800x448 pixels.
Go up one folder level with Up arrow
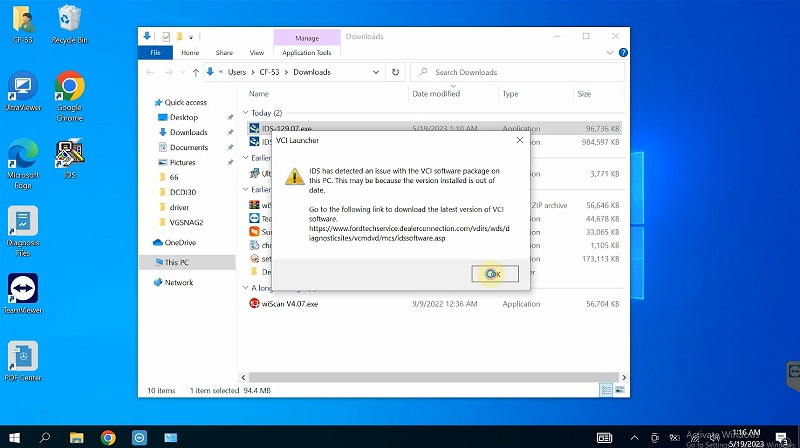pos(195,72)
